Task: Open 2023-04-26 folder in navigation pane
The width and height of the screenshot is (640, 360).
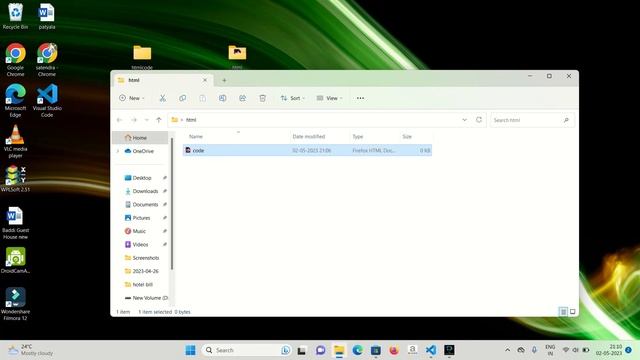Action: [x=145, y=271]
